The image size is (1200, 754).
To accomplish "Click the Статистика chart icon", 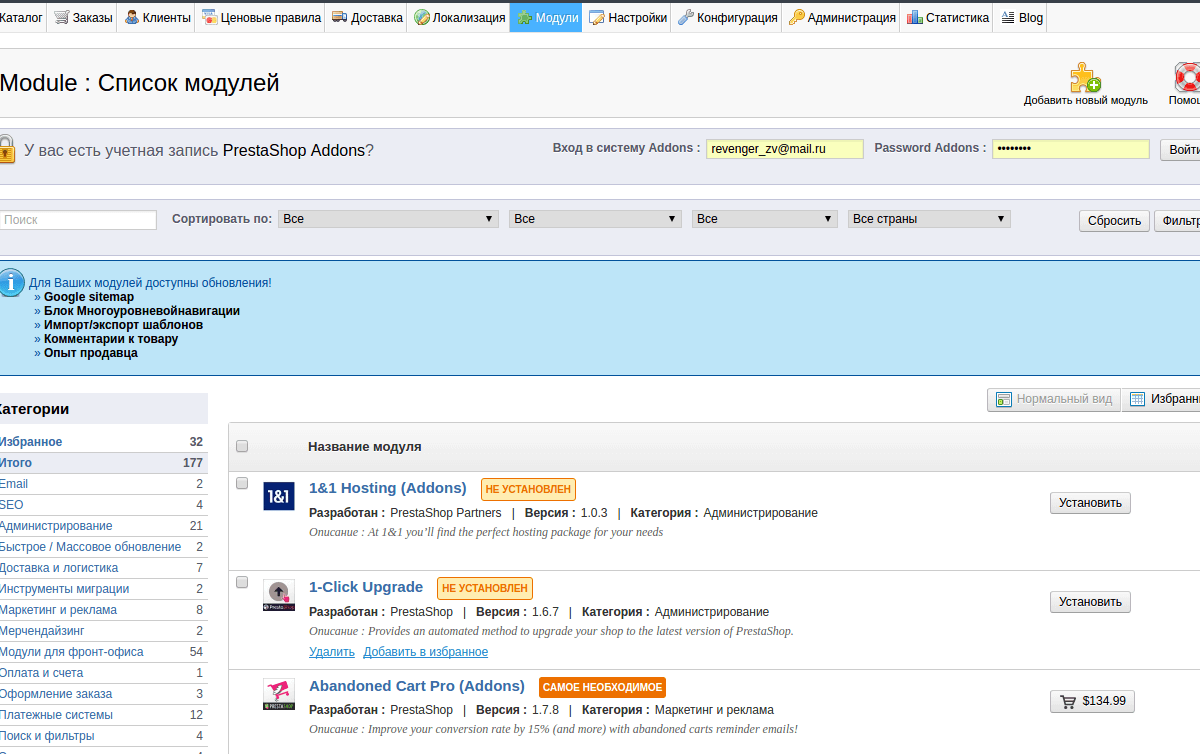I will 914,17.
